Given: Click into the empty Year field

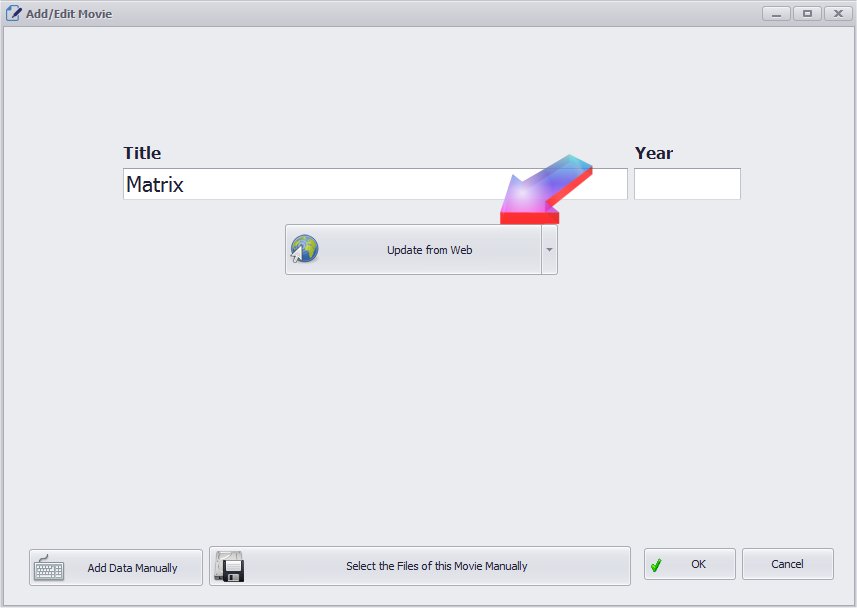Looking at the screenshot, I should click(x=687, y=184).
